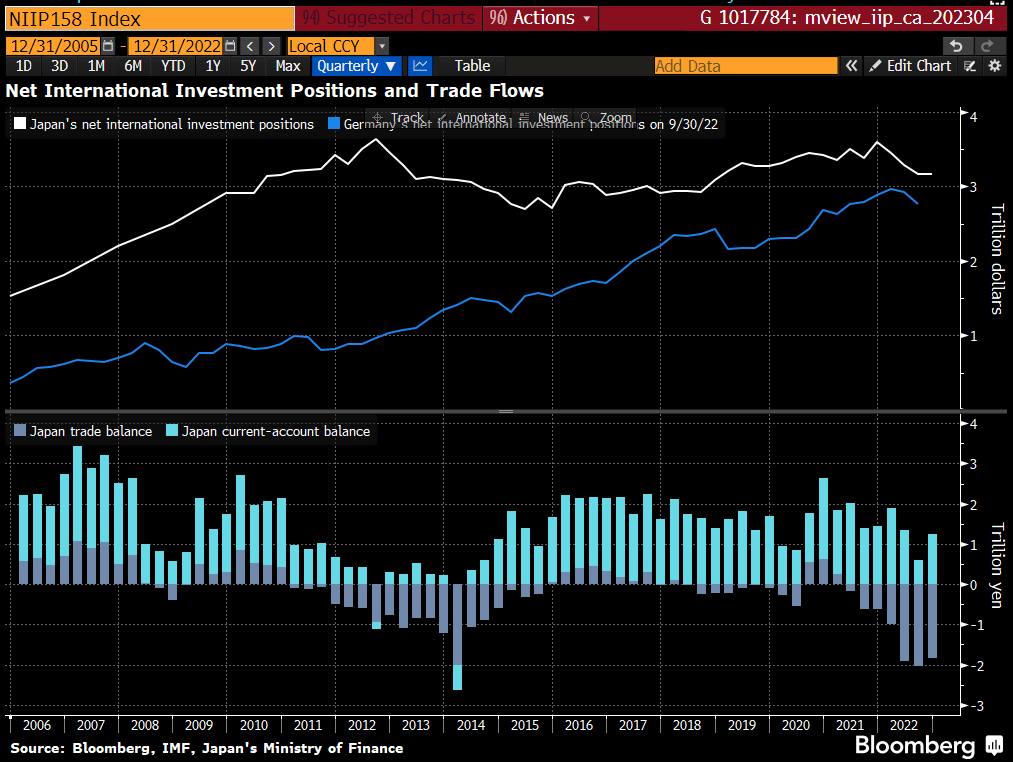This screenshot has height=762, width=1013.
Task: Click the undo arrow icon
Action: (957, 46)
